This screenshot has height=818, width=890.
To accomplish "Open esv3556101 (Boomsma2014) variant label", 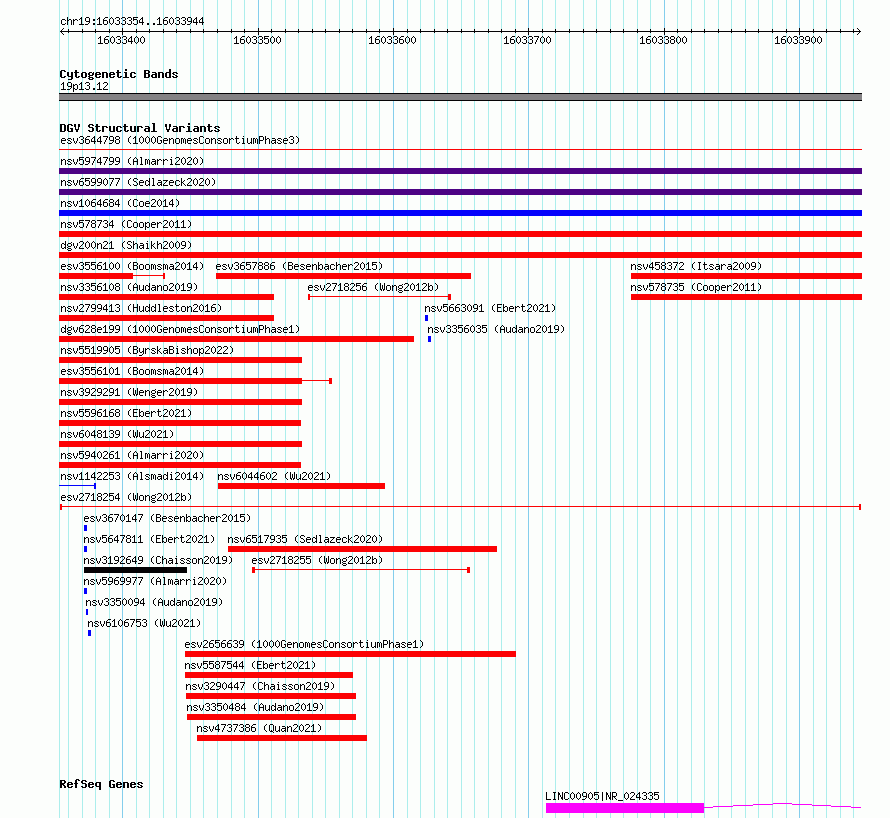I will (132, 371).
